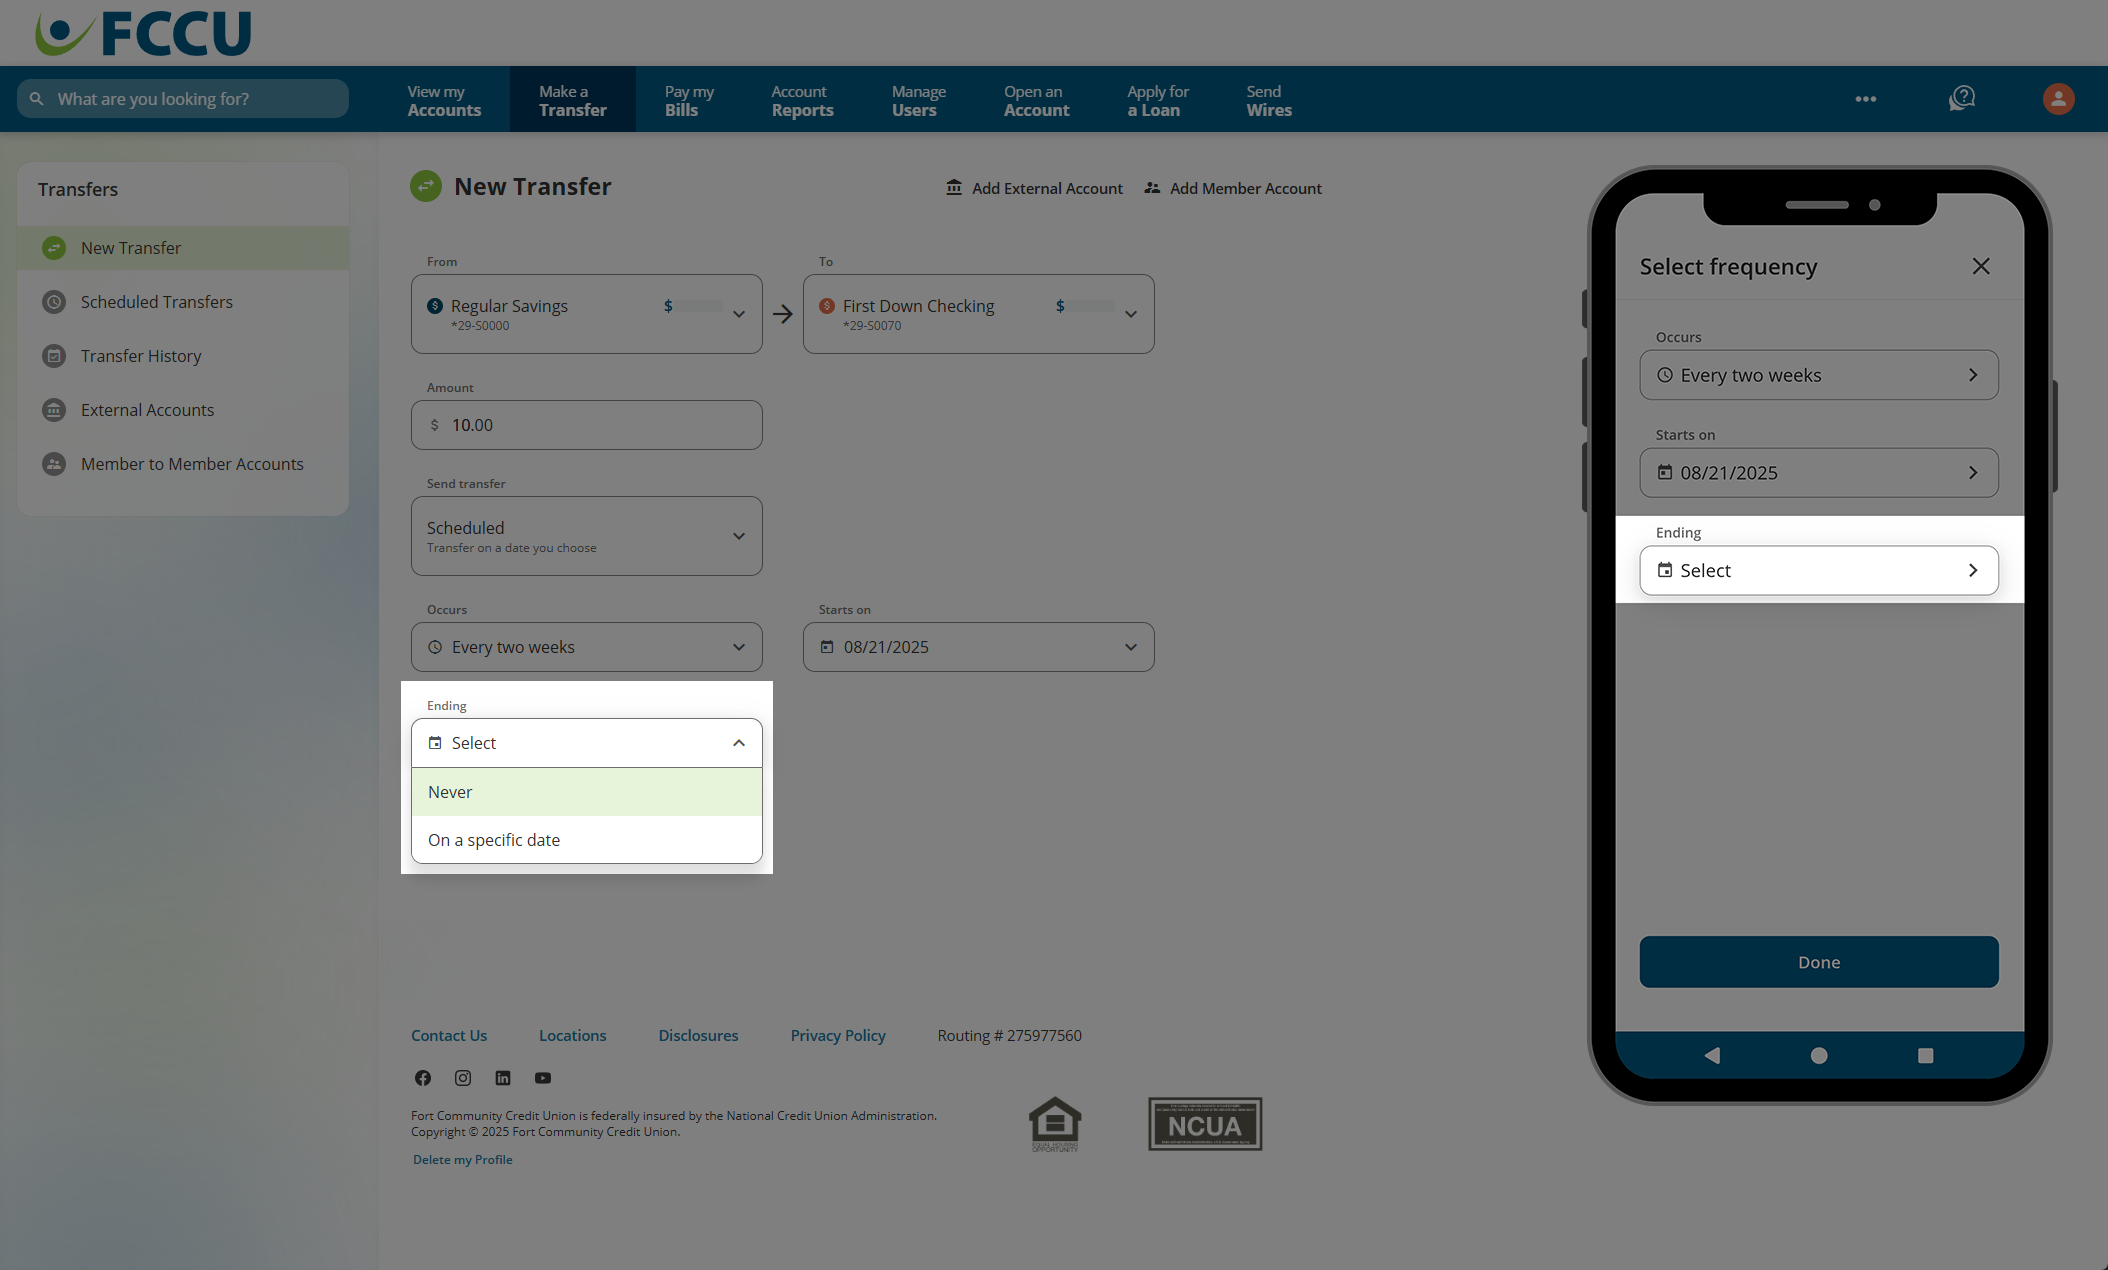Click Add External Account link

click(1035, 188)
